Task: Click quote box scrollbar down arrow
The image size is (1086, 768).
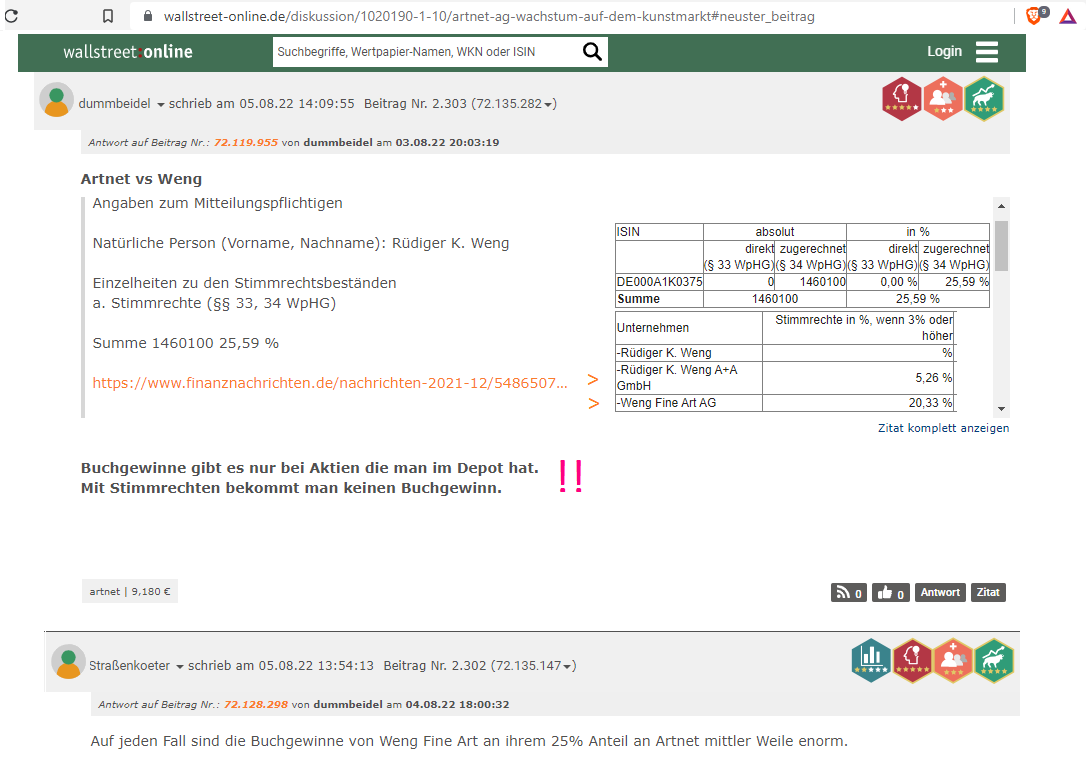Action: coord(1002,409)
